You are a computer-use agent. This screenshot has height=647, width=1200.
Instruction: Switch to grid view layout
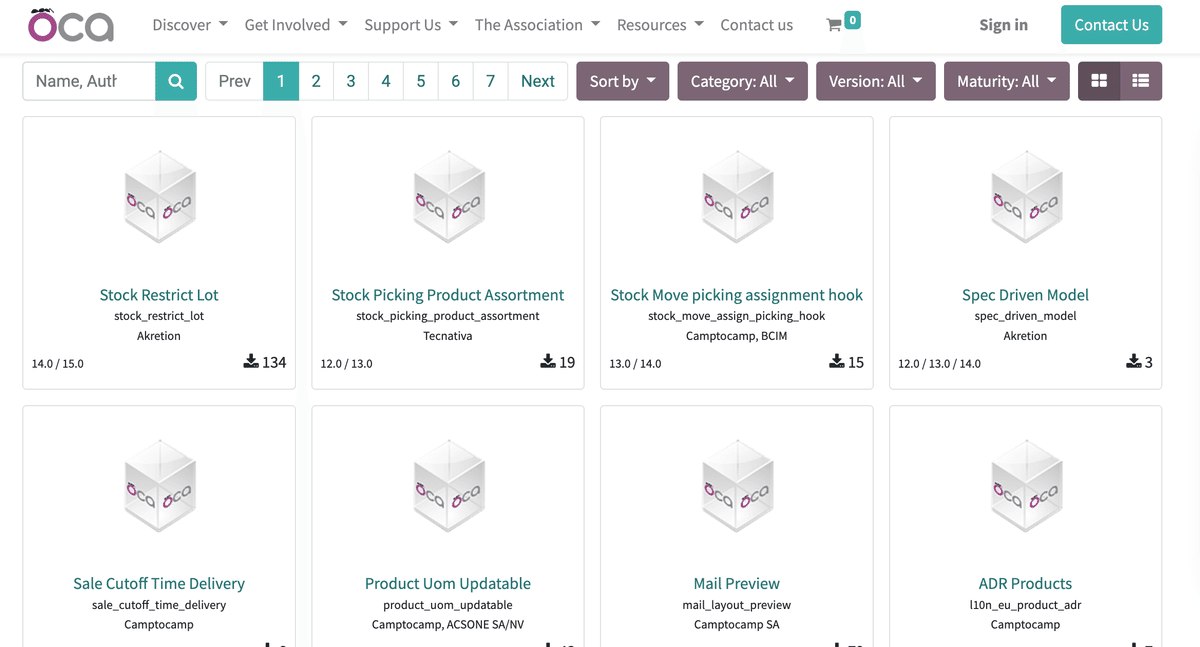click(x=1099, y=81)
